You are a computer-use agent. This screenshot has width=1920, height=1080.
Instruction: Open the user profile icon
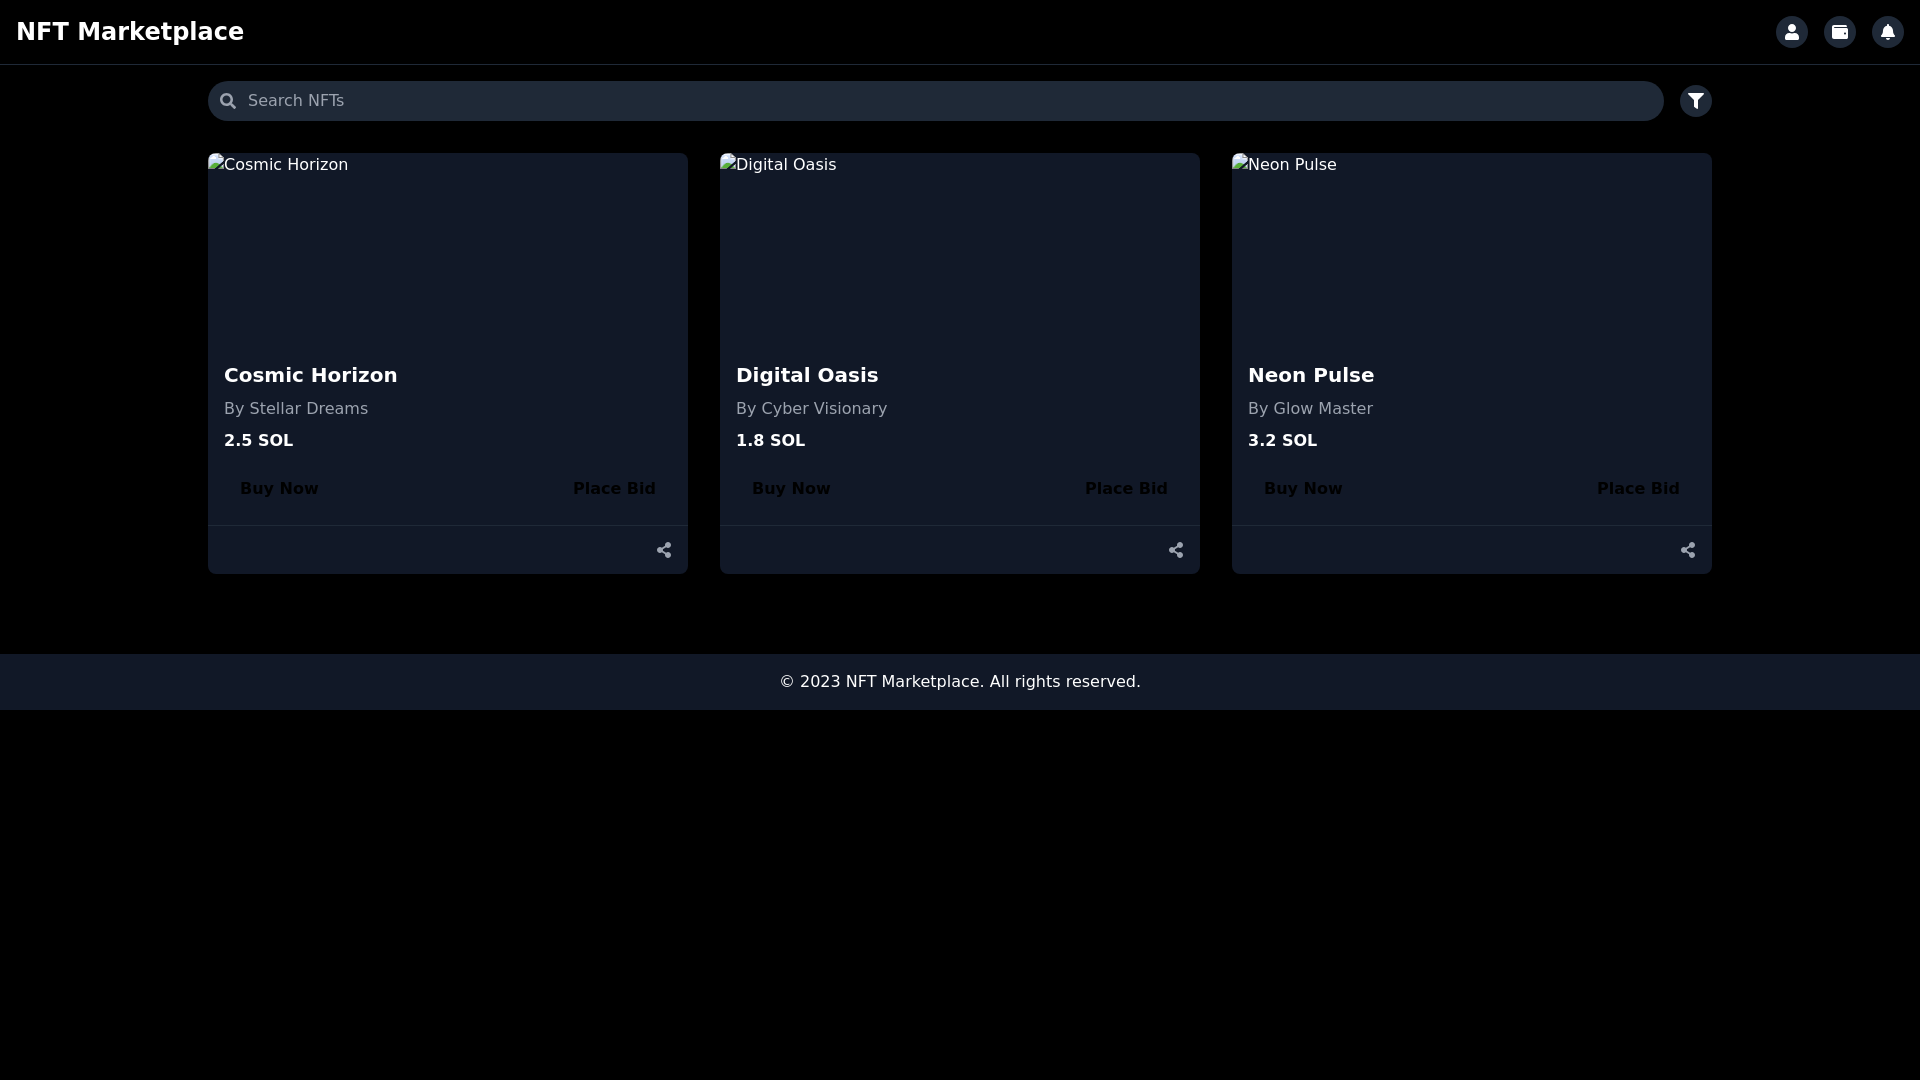tap(1791, 31)
